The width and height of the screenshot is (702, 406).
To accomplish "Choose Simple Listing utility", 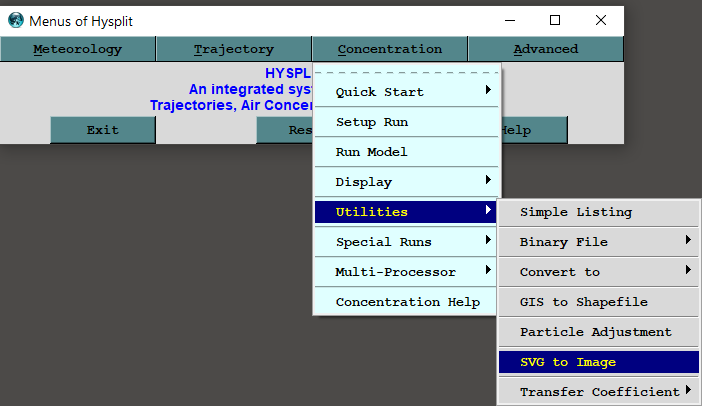I will pyautogui.click(x=599, y=212).
